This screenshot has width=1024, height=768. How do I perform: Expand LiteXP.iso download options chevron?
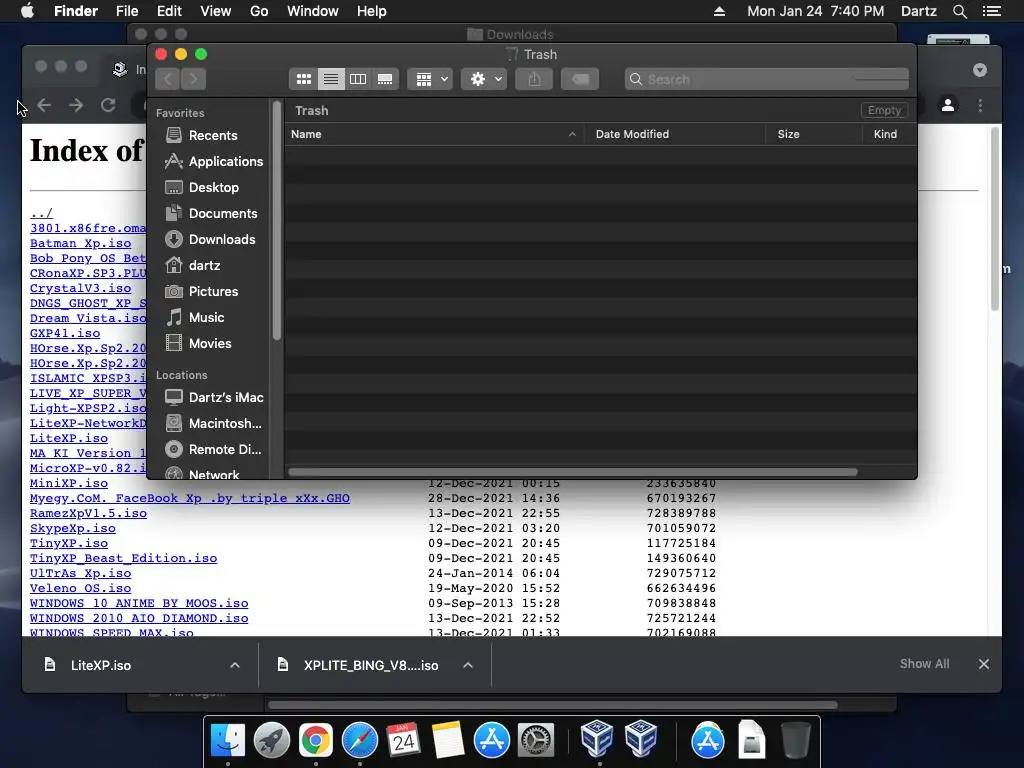(x=234, y=665)
